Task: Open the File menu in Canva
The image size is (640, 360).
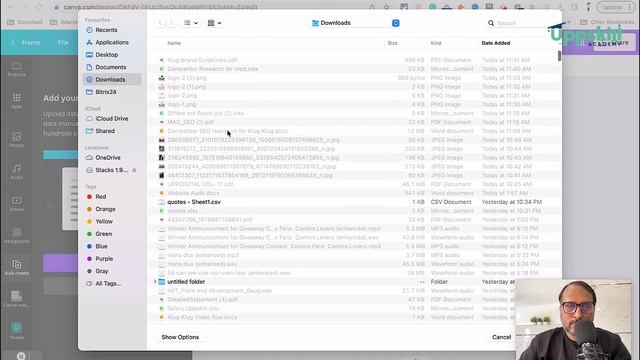Action: click(x=63, y=42)
